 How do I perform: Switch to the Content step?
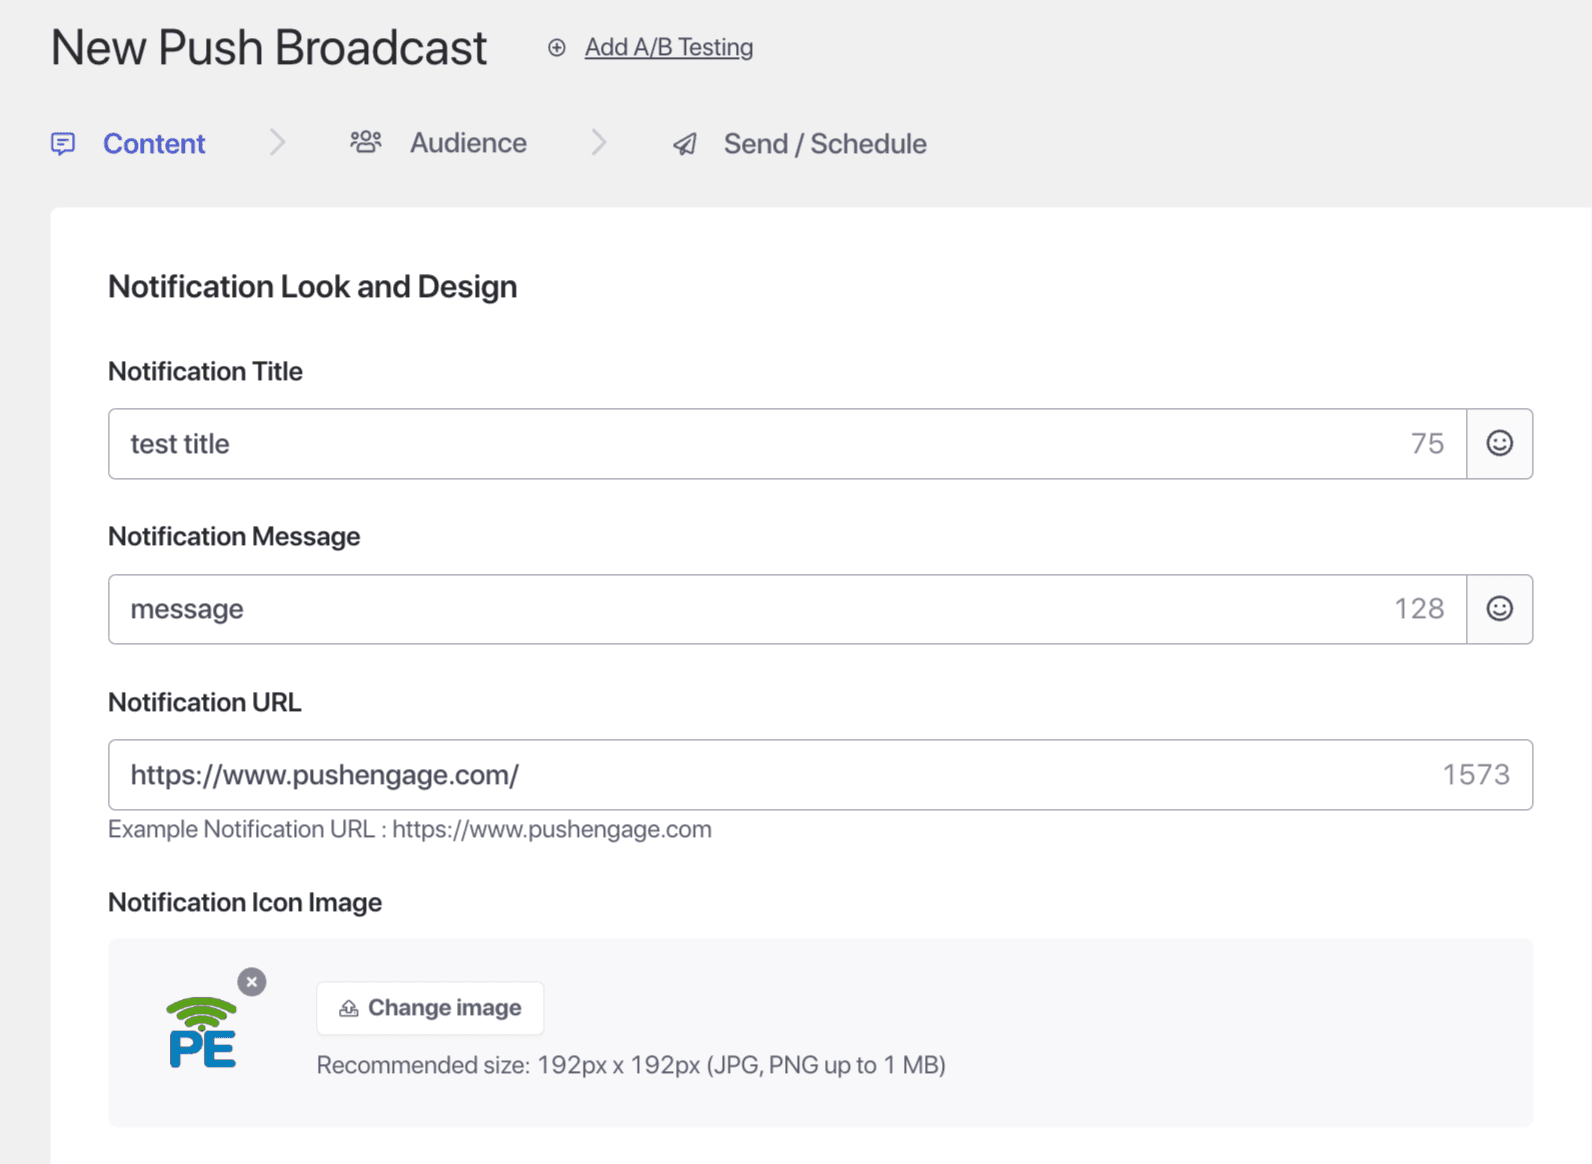click(154, 144)
